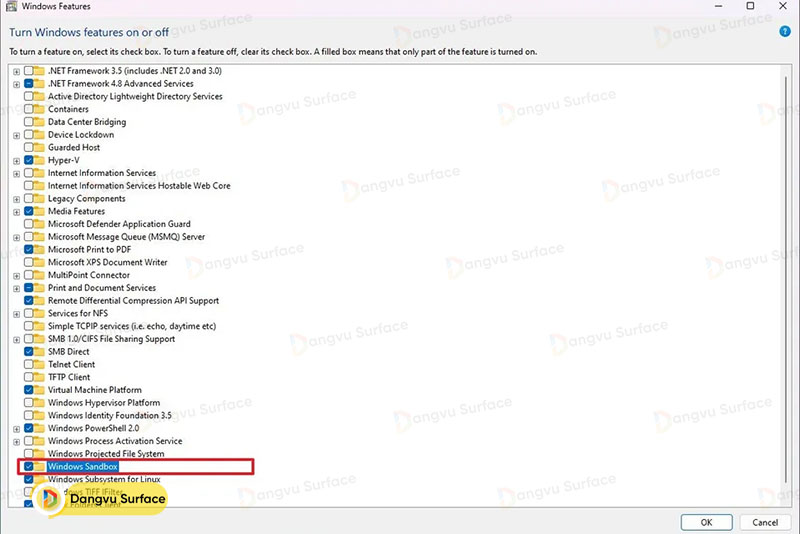Viewport: 800px width, 534px height.
Task: Close the Windows Features window
Action: [783, 6]
